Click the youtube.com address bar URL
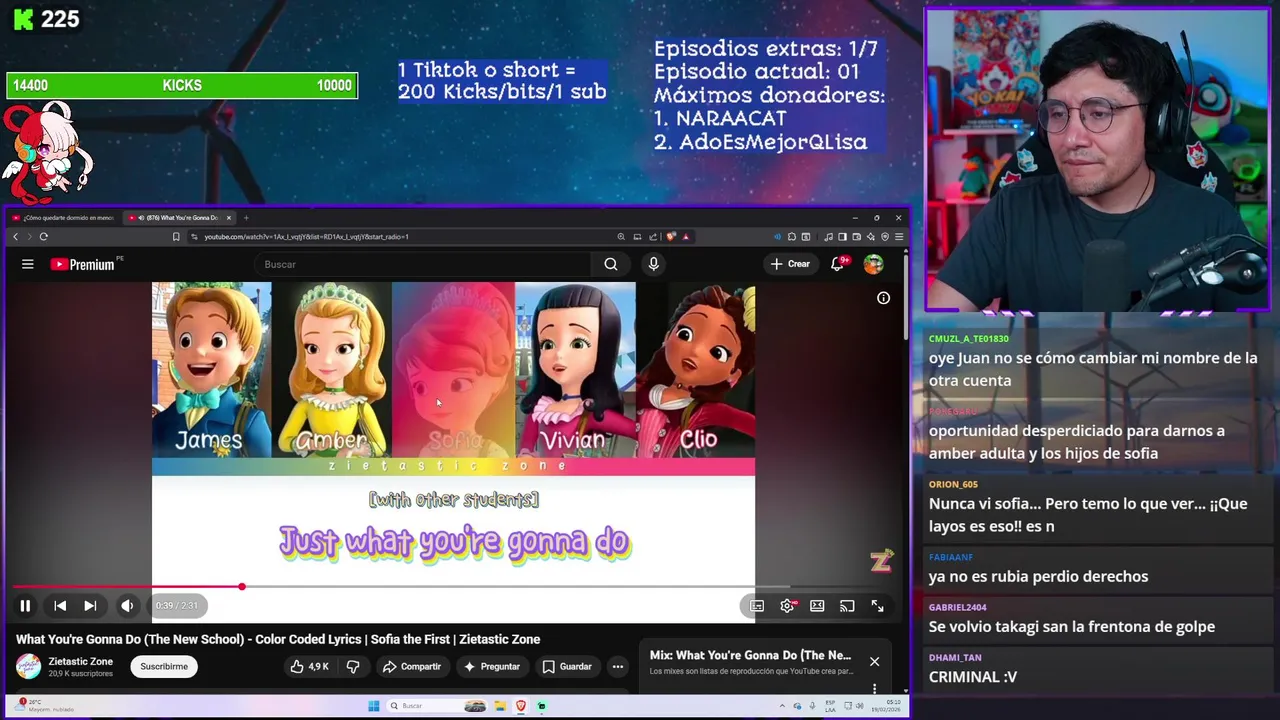The width and height of the screenshot is (1280, 720). point(306,237)
